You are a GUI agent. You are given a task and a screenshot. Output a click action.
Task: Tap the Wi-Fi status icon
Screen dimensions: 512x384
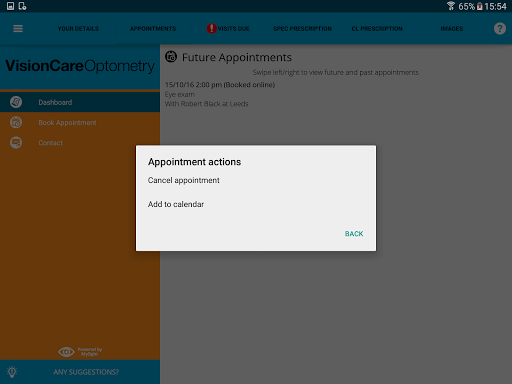(451, 6)
